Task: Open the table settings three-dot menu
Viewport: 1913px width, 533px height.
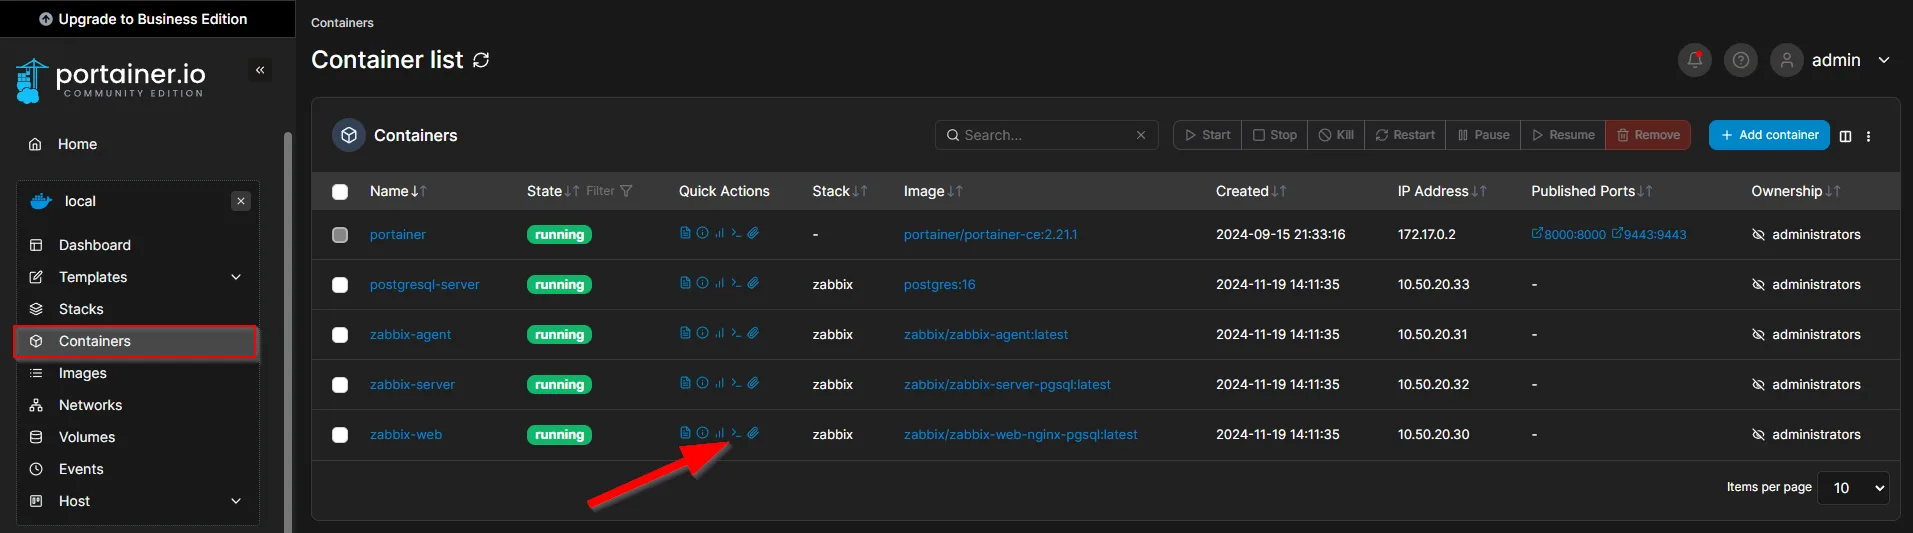Action: 1868,136
